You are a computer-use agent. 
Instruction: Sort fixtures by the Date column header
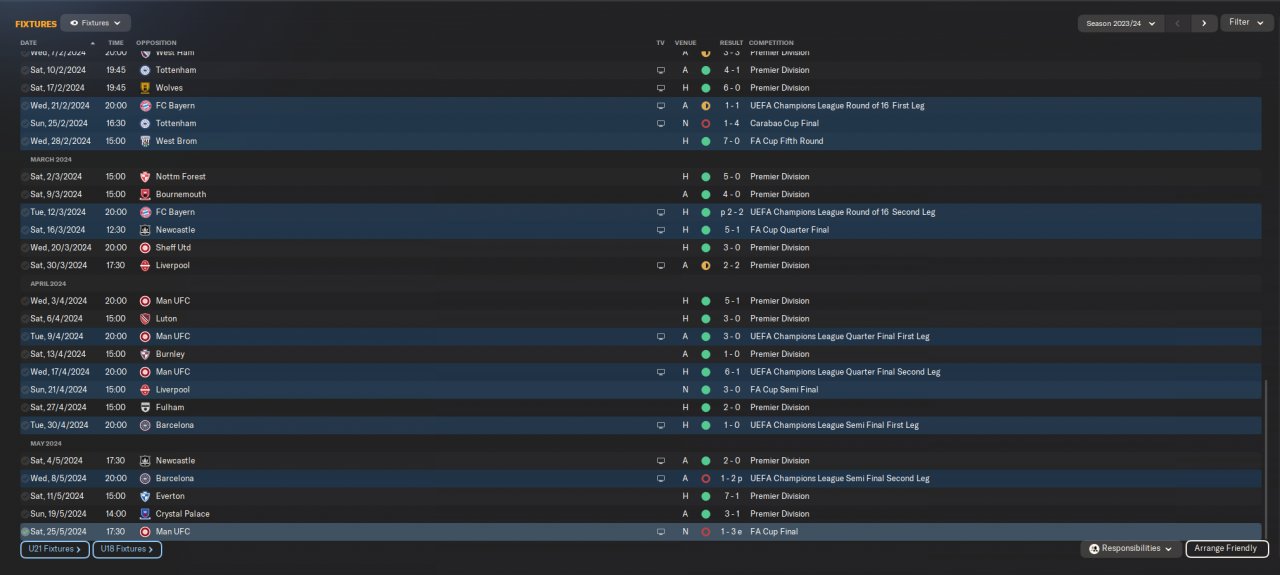[29, 43]
